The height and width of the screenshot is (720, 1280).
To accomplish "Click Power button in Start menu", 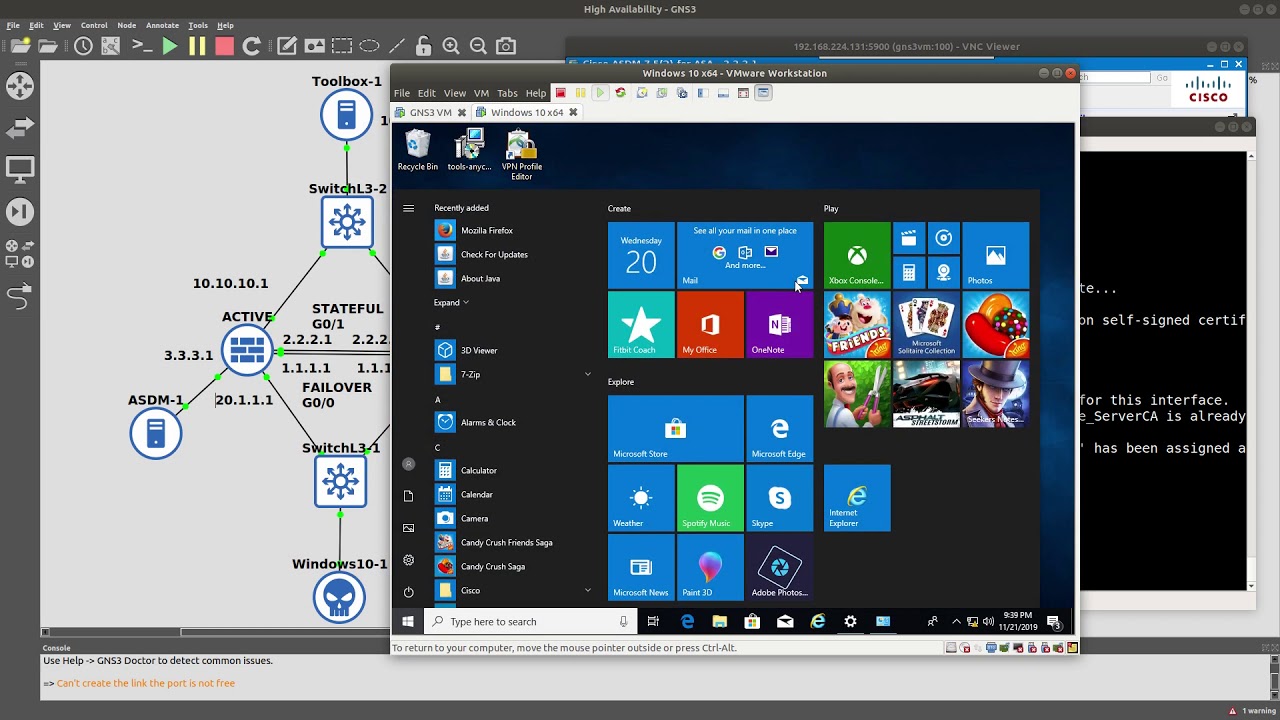I will coord(408,592).
